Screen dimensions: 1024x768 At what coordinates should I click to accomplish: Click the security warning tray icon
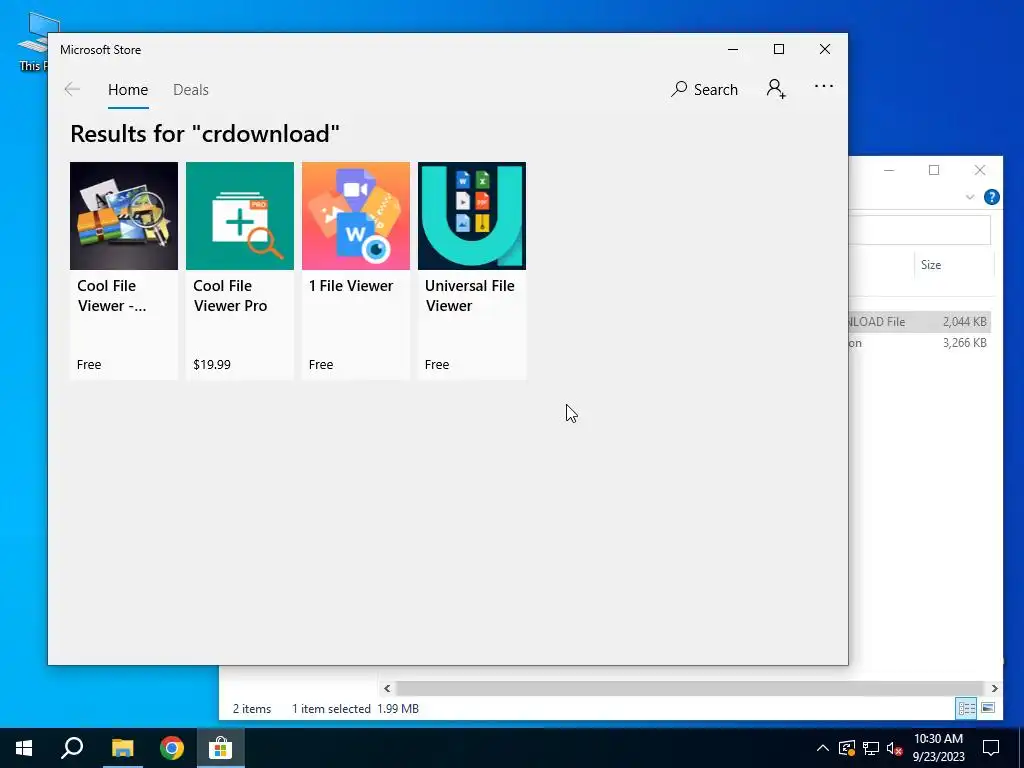click(847, 748)
